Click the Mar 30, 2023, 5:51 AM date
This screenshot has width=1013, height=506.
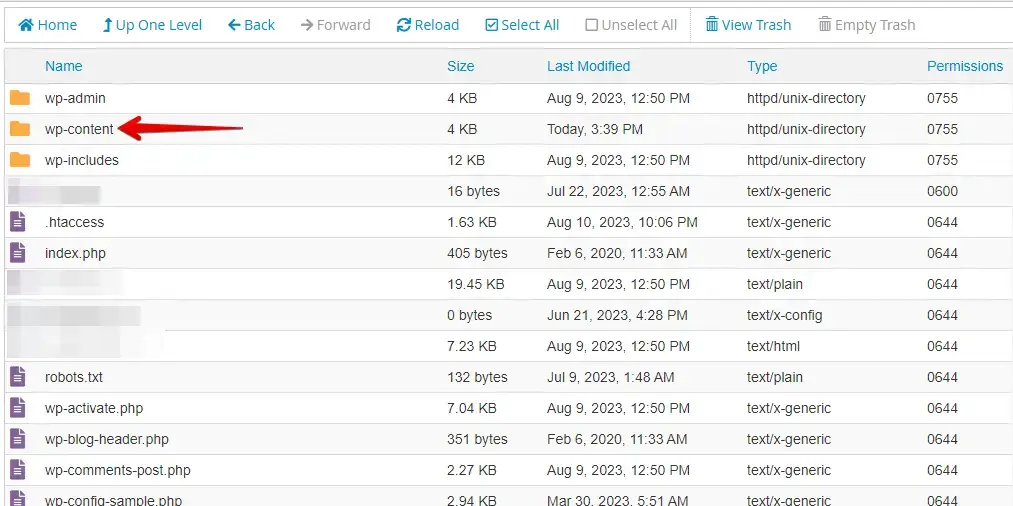point(617,500)
